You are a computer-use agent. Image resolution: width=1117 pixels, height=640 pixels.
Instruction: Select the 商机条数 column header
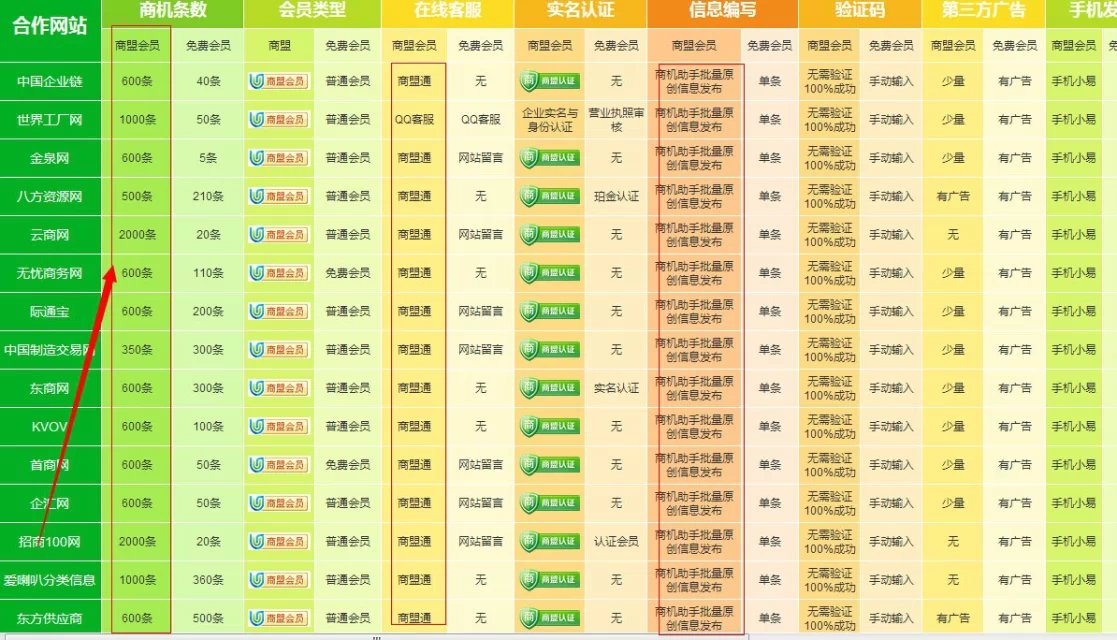(x=173, y=12)
